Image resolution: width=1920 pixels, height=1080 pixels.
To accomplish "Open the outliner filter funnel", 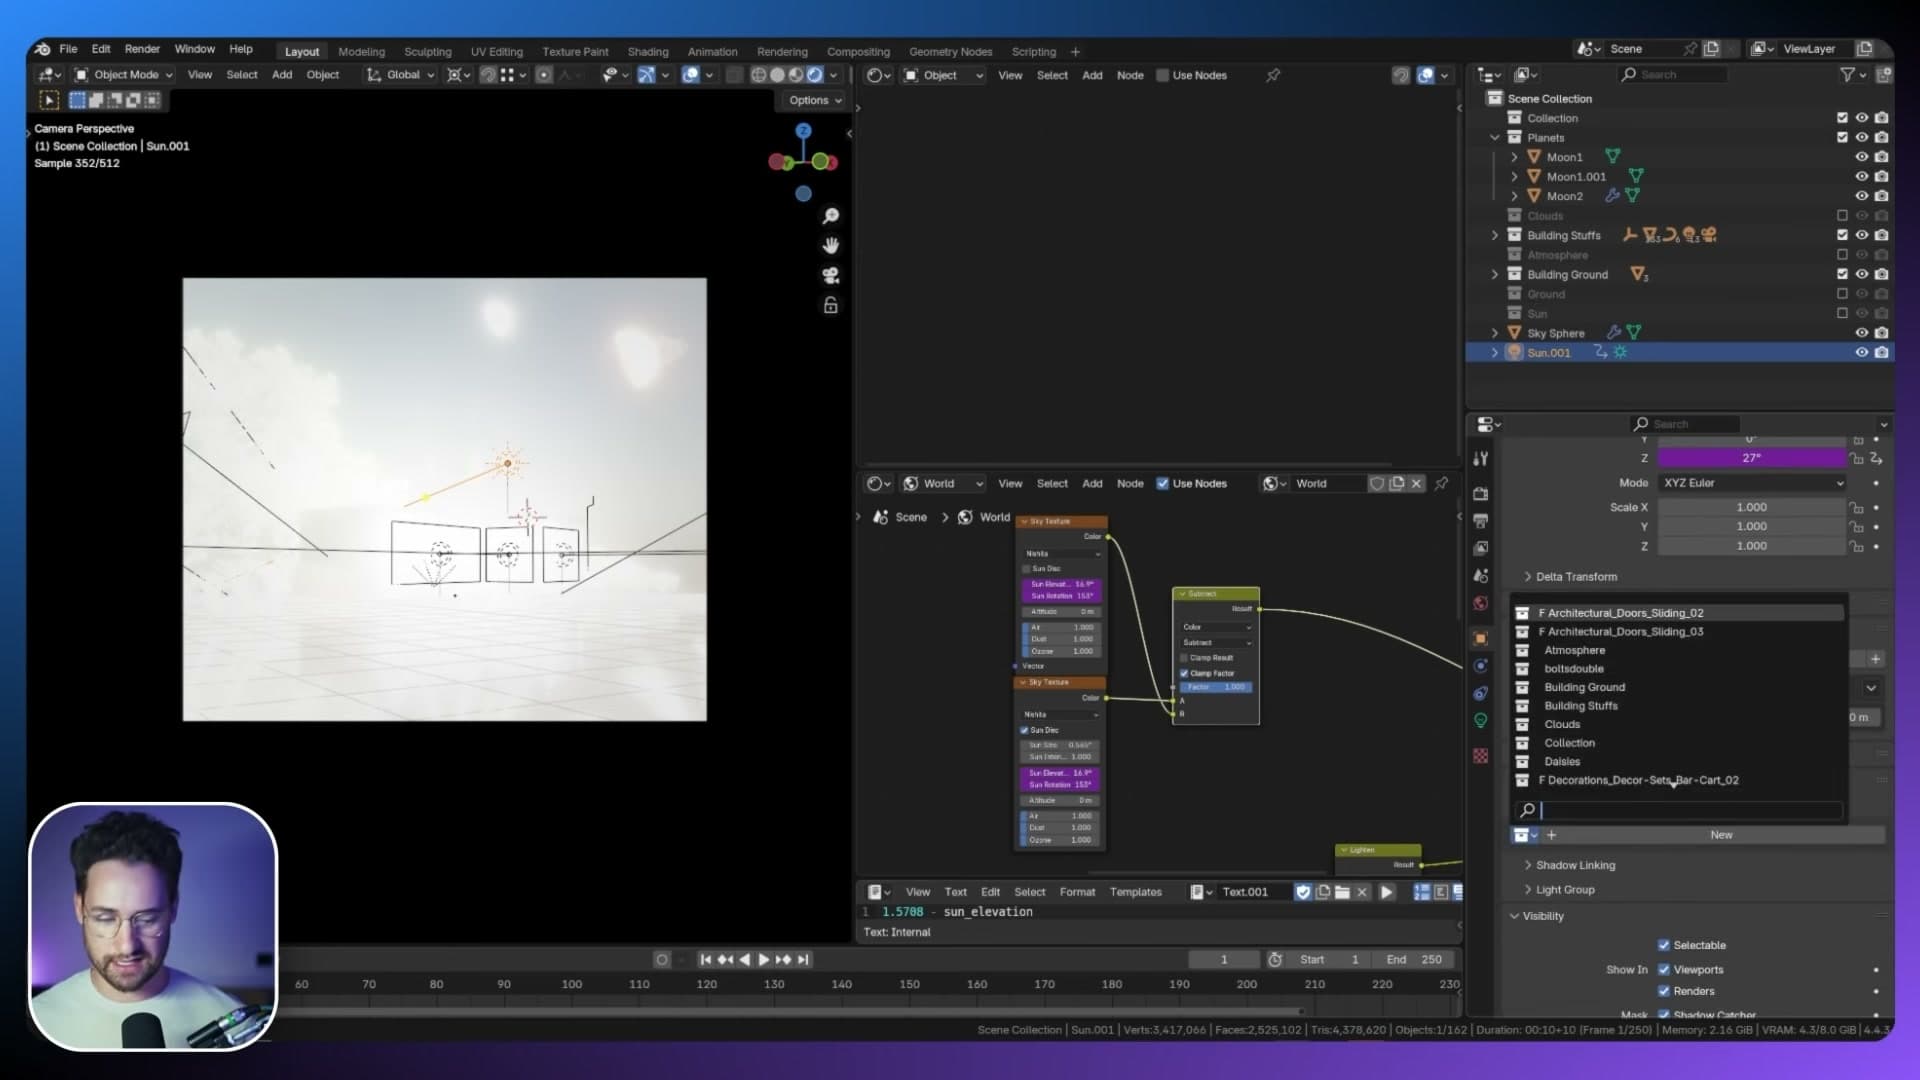I will tap(1848, 75).
